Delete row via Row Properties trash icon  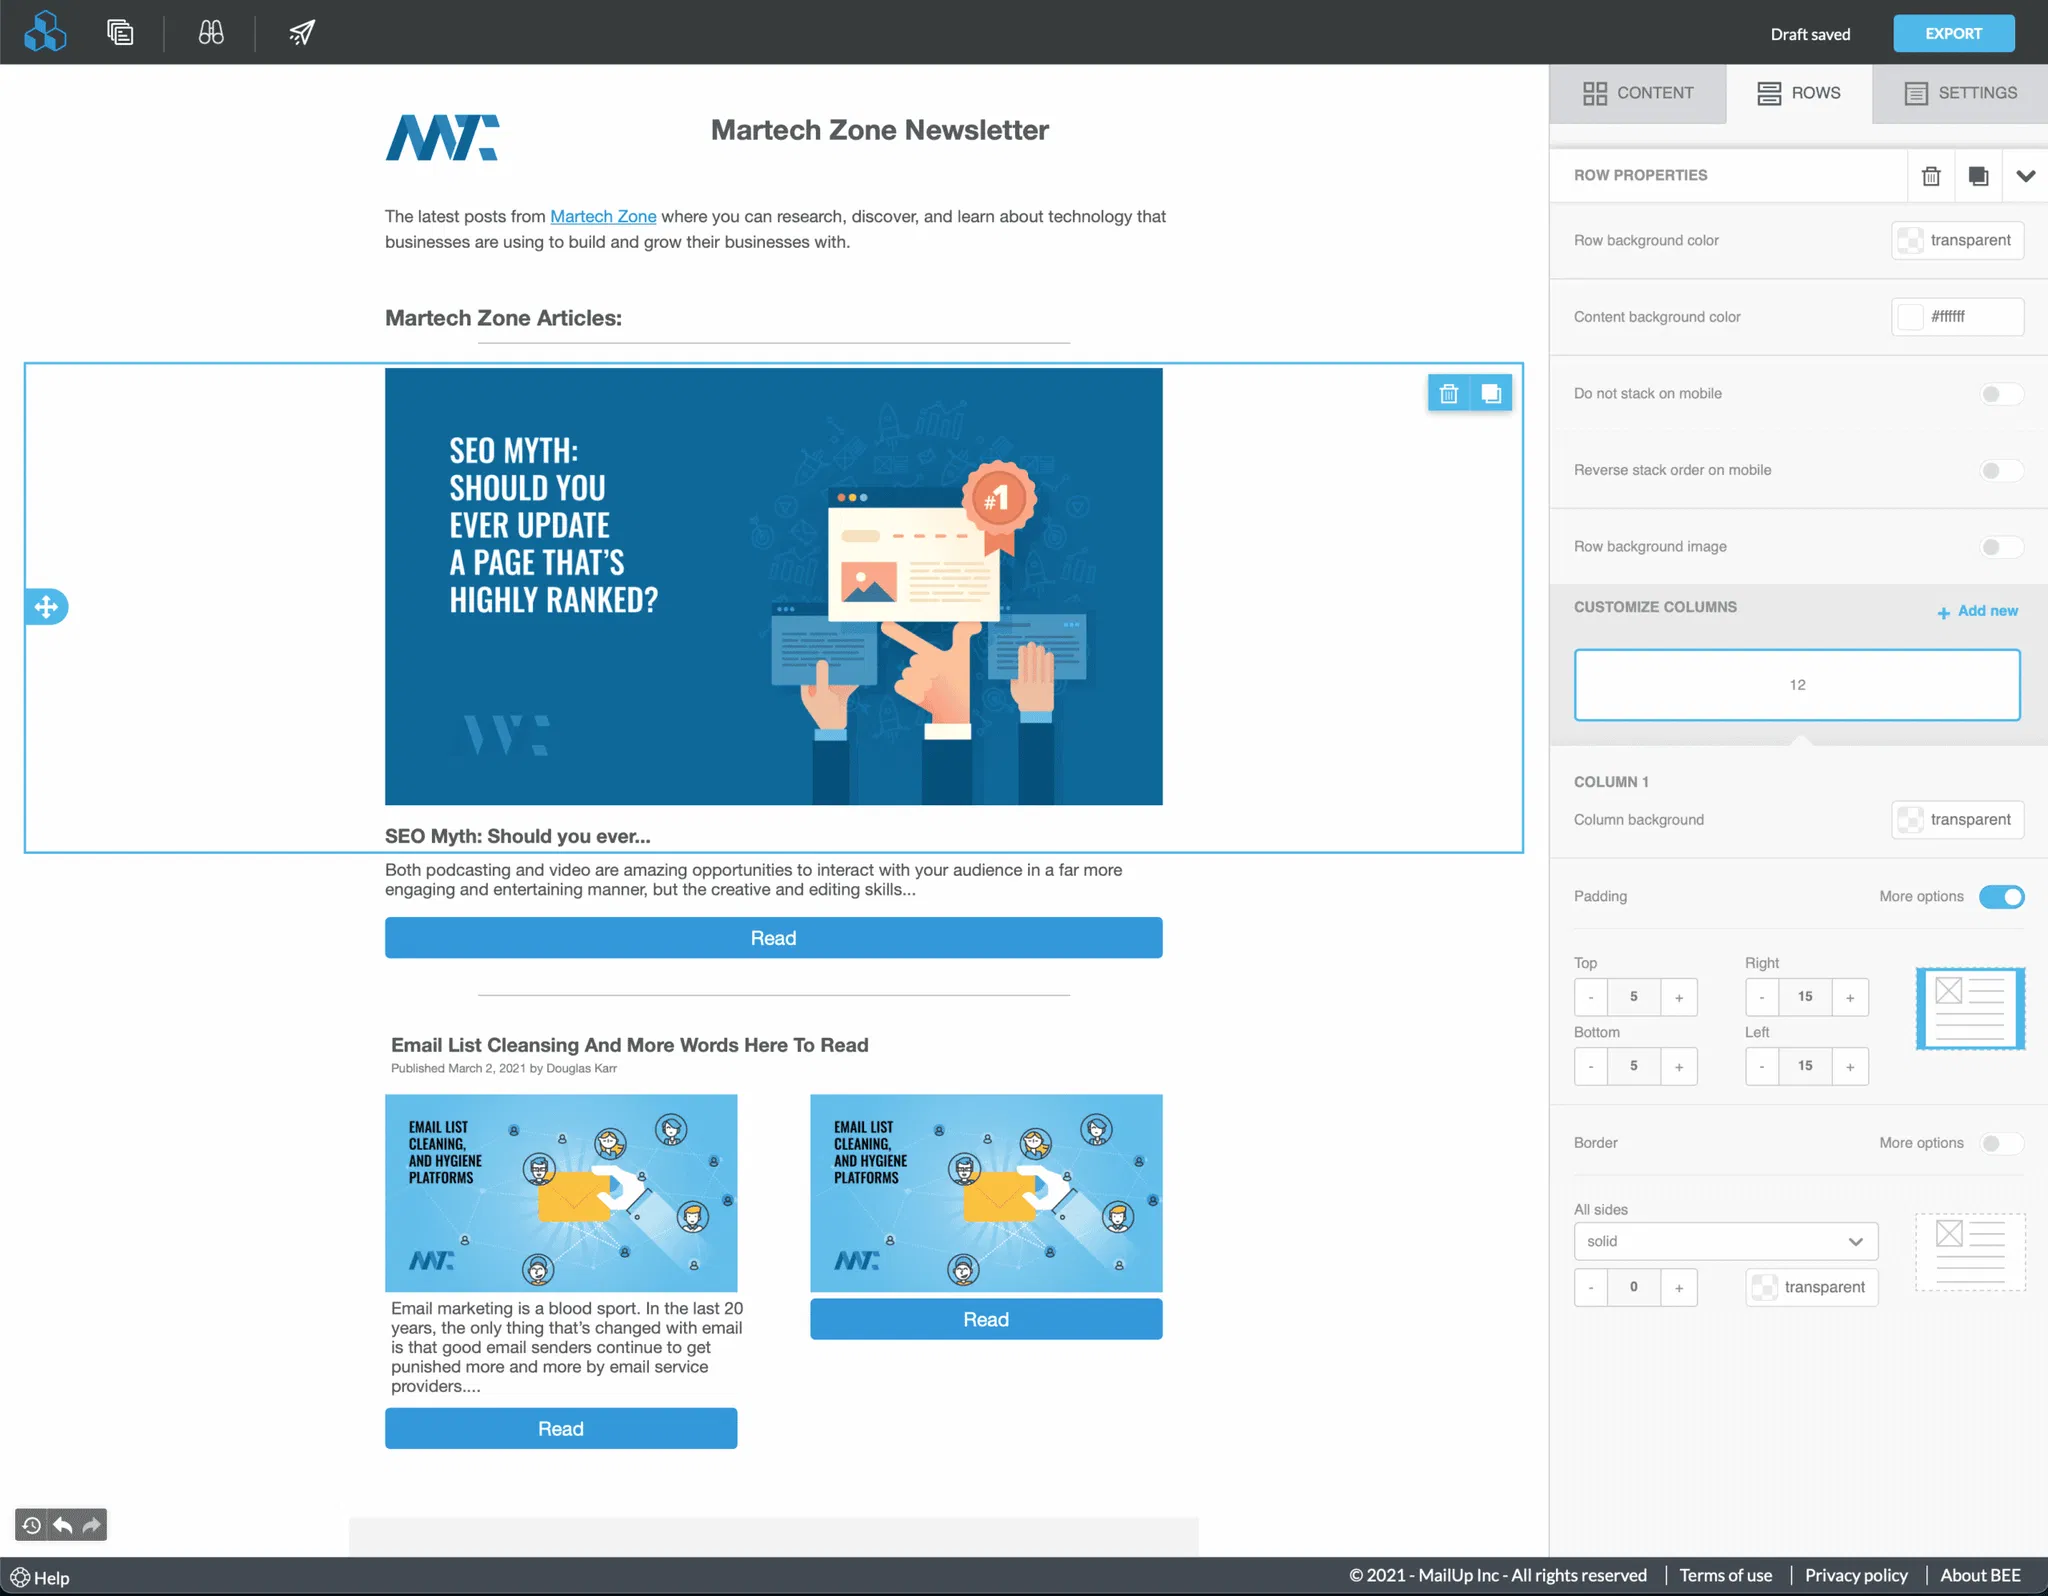pos(1931,176)
